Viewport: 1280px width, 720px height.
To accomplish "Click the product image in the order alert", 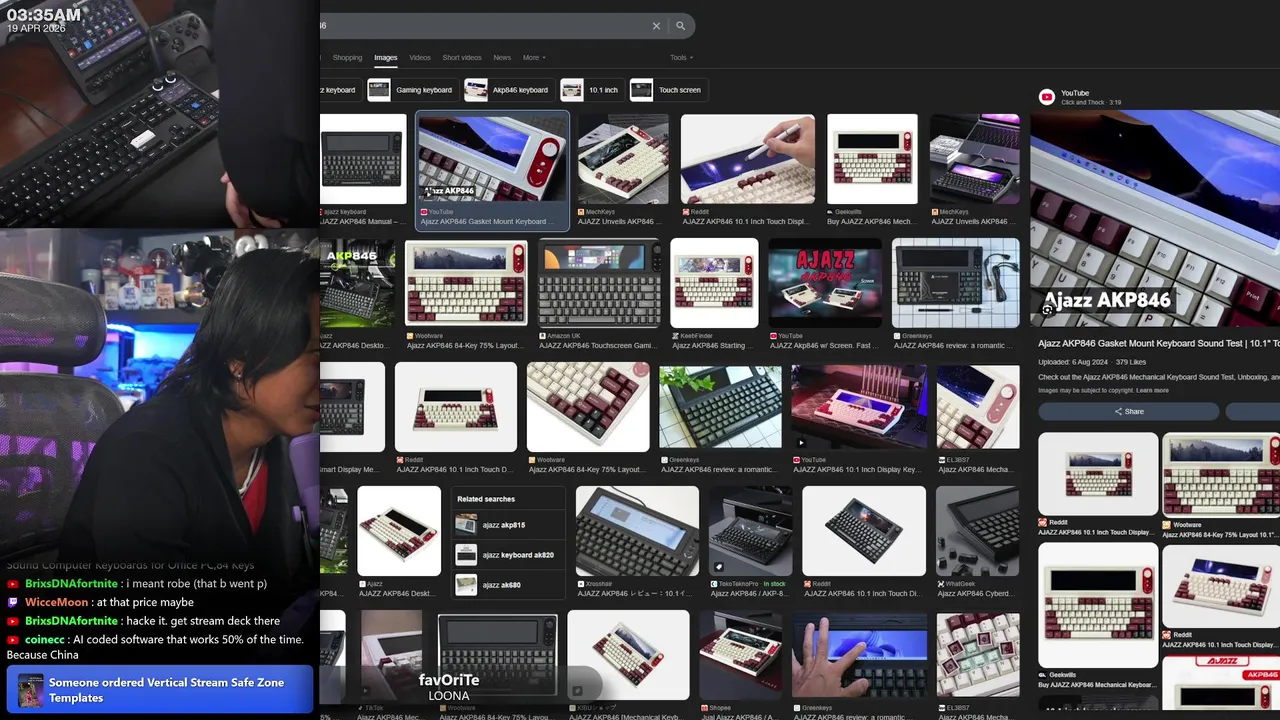I will pyautogui.click(x=31, y=690).
